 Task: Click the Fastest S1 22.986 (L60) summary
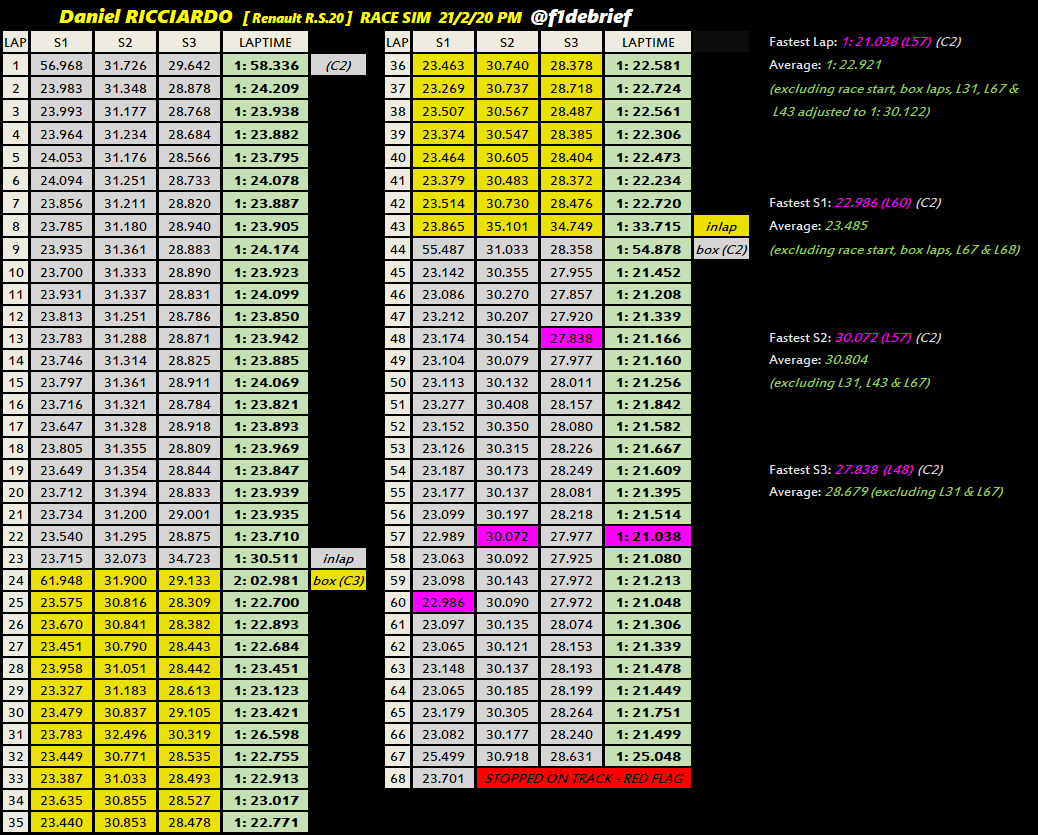click(x=855, y=203)
